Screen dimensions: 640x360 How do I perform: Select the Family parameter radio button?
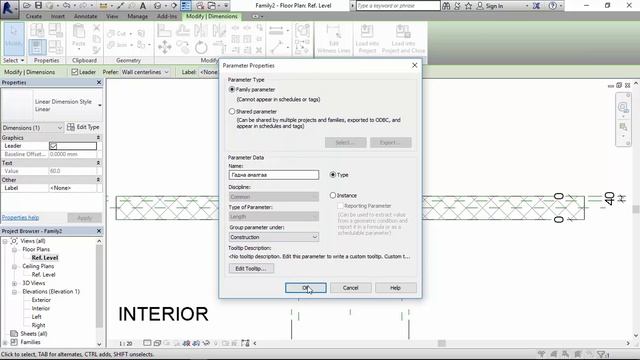click(x=232, y=89)
